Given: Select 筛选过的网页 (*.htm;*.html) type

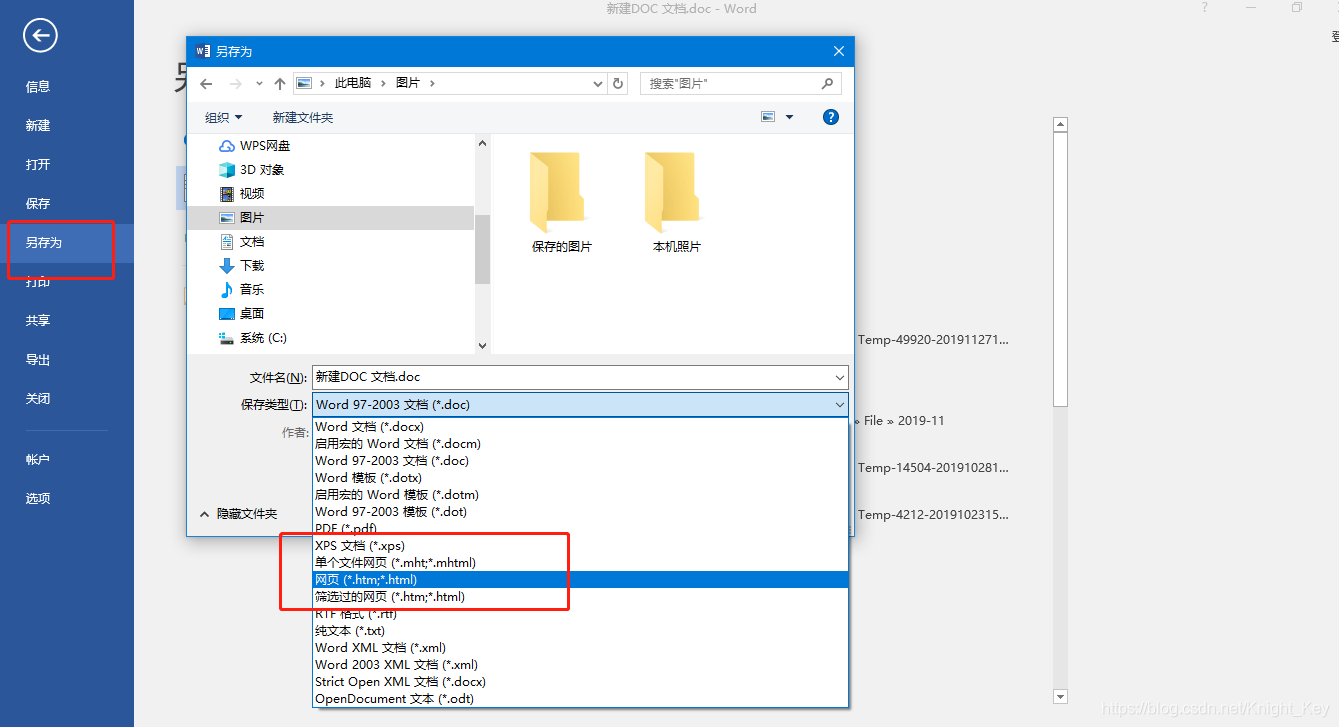Looking at the screenshot, I should [580, 597].
